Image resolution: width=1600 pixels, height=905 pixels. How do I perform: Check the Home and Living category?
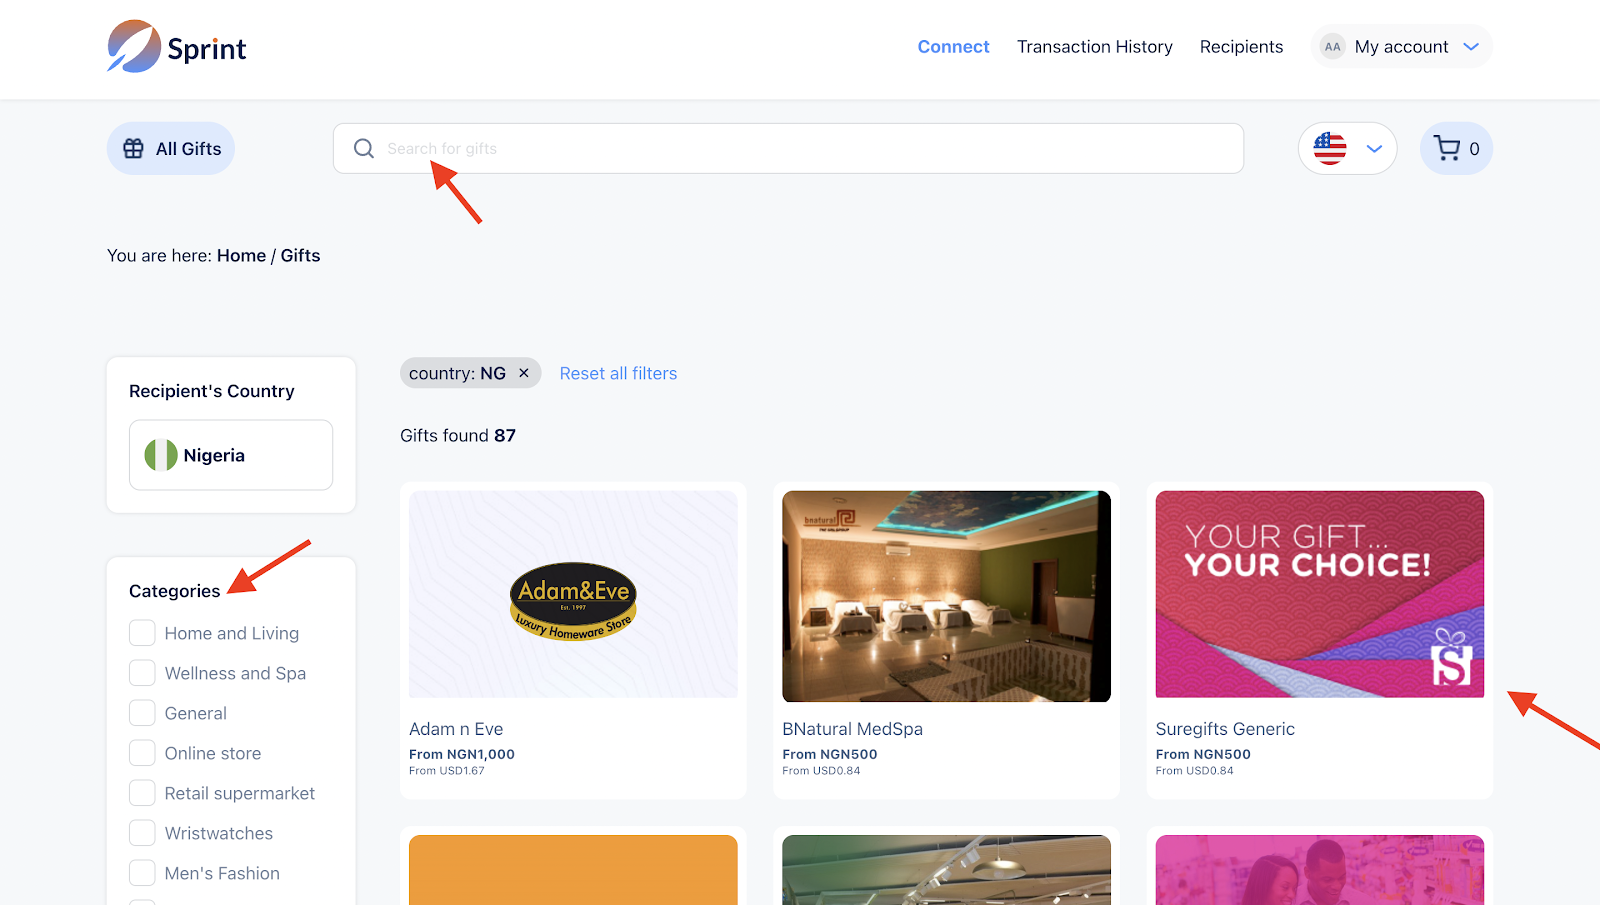click(142, 633)
